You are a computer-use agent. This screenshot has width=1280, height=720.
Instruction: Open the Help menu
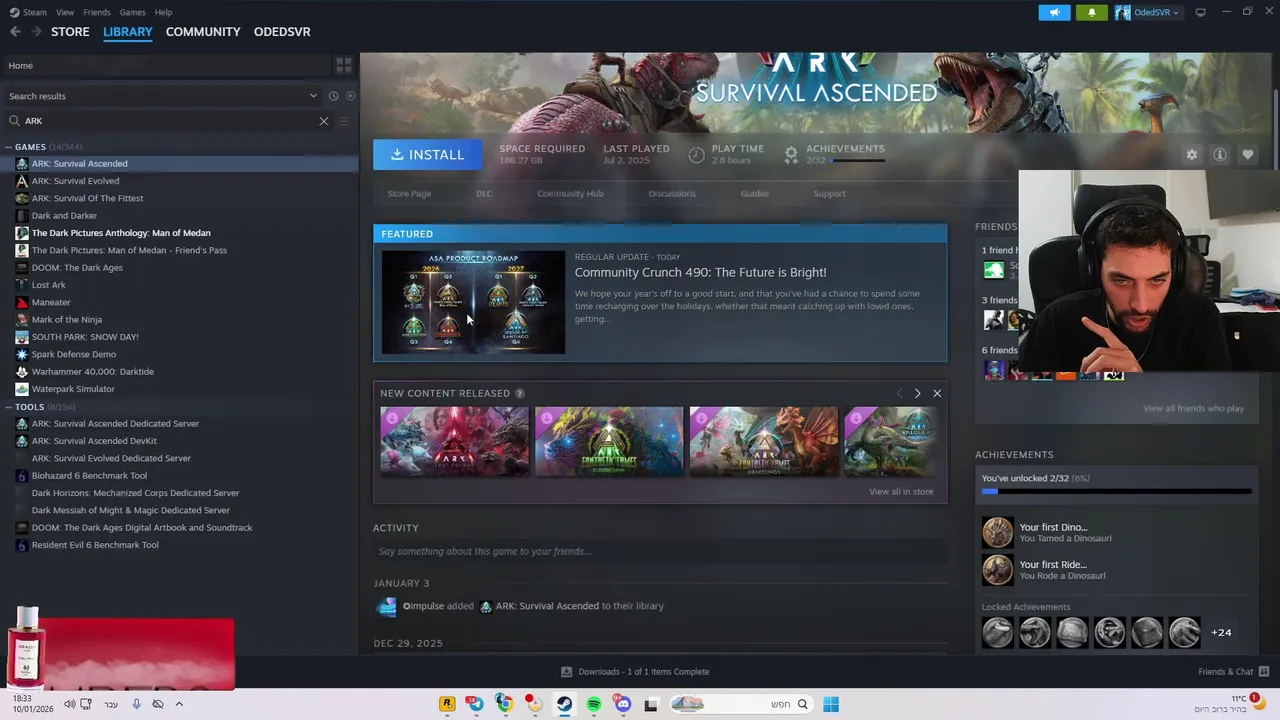tap(163, 12)
